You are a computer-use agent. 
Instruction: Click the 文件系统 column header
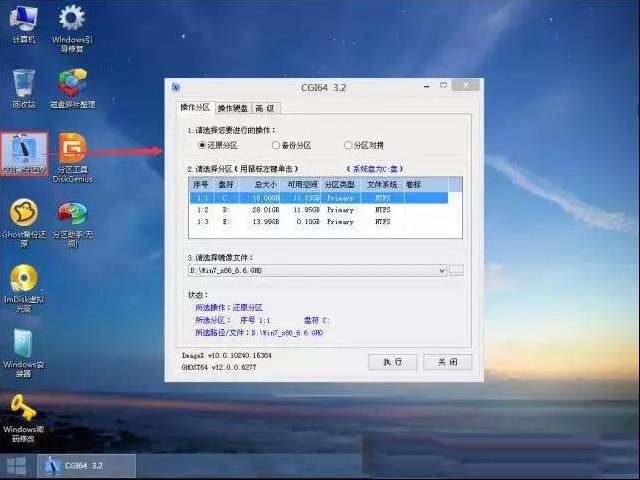point(382,185)
